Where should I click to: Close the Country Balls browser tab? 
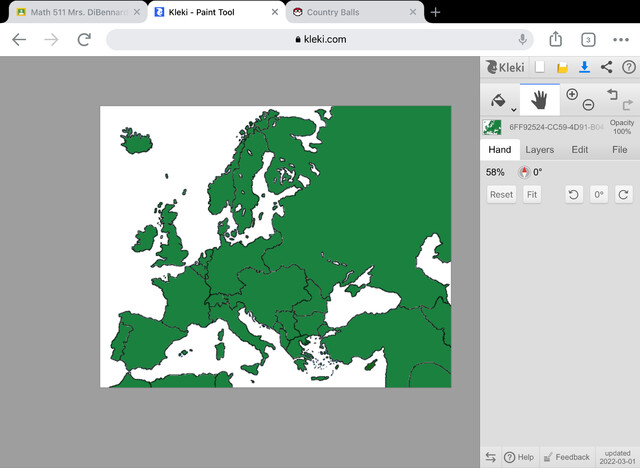[x=413, y=12]
